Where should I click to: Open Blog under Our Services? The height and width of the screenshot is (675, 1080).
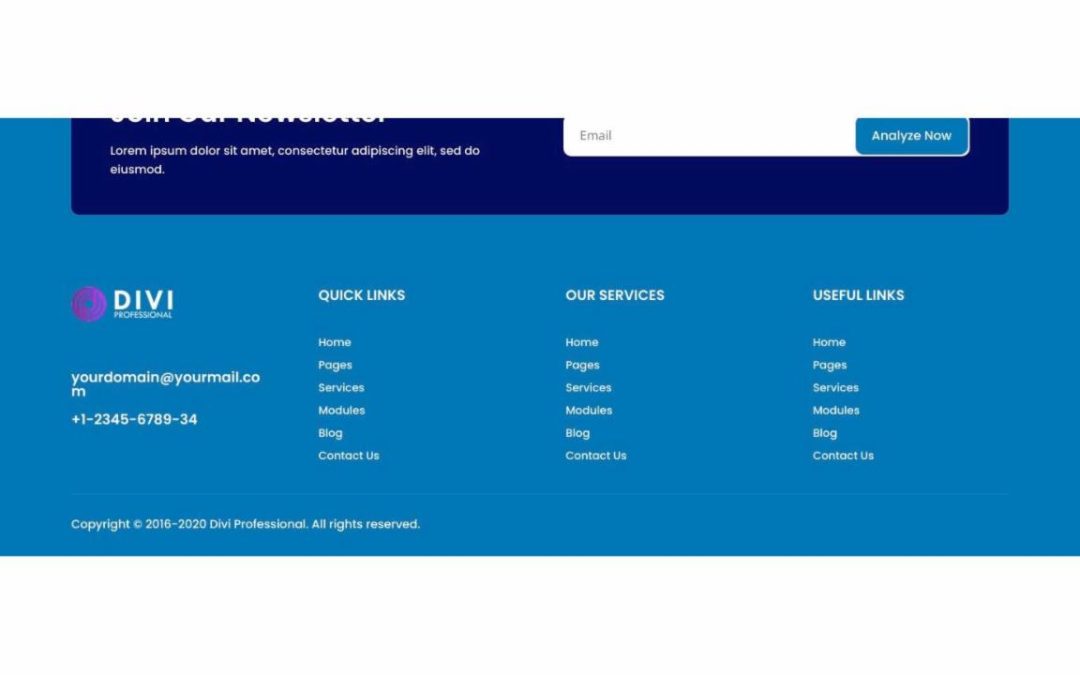click(x=577, y=433)
